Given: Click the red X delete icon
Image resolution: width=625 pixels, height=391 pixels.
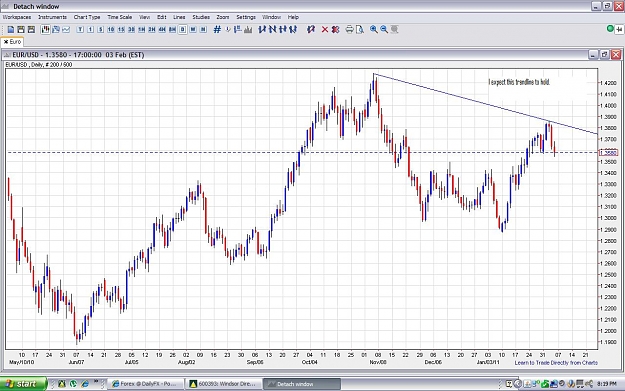Looking at the screenshot, I should point(325,29).
